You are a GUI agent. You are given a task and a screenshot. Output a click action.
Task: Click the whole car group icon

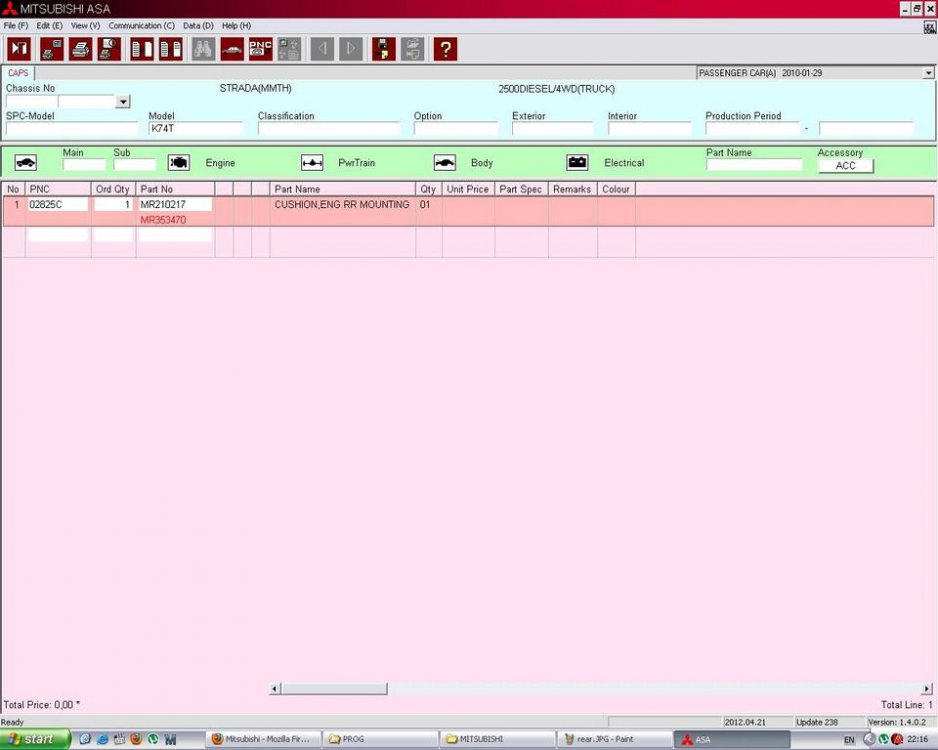[26, 162]
